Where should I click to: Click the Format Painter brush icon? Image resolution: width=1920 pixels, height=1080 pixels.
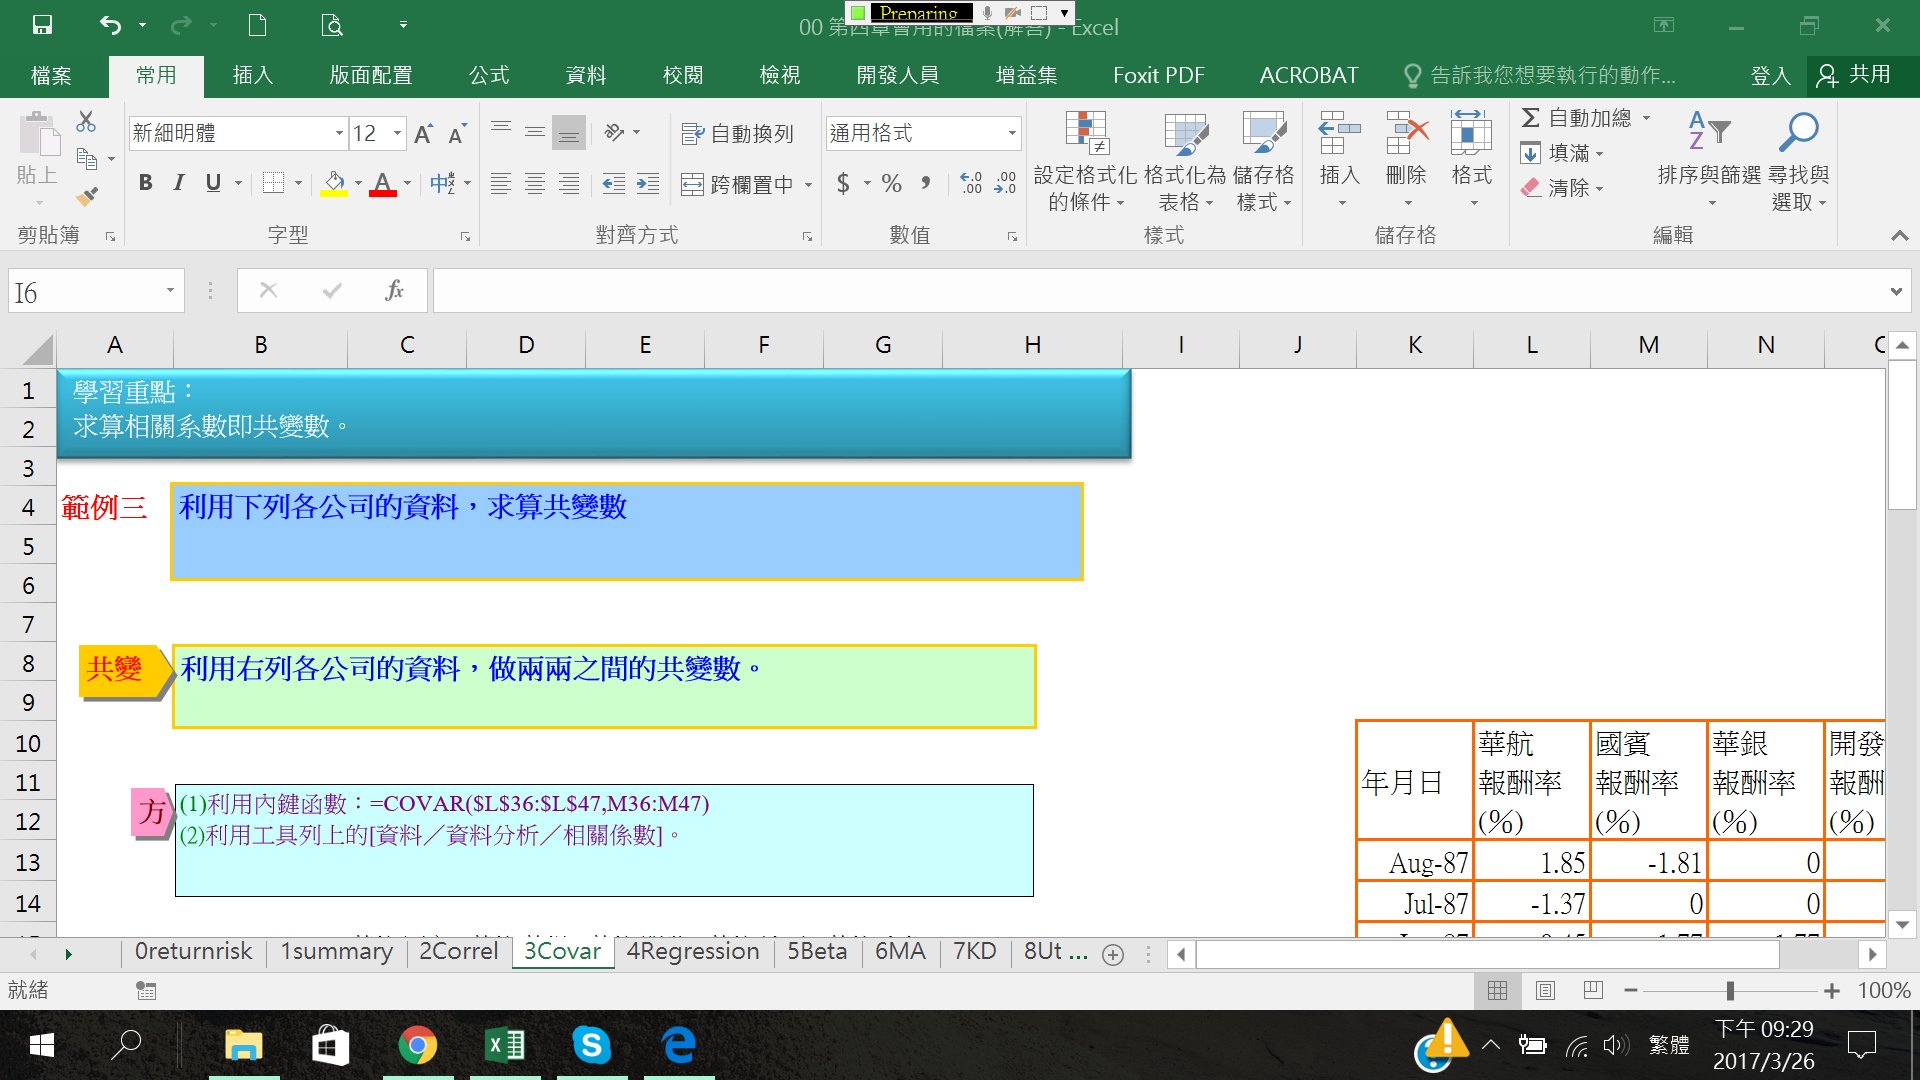pyautogui.click(x=87, y=196)
